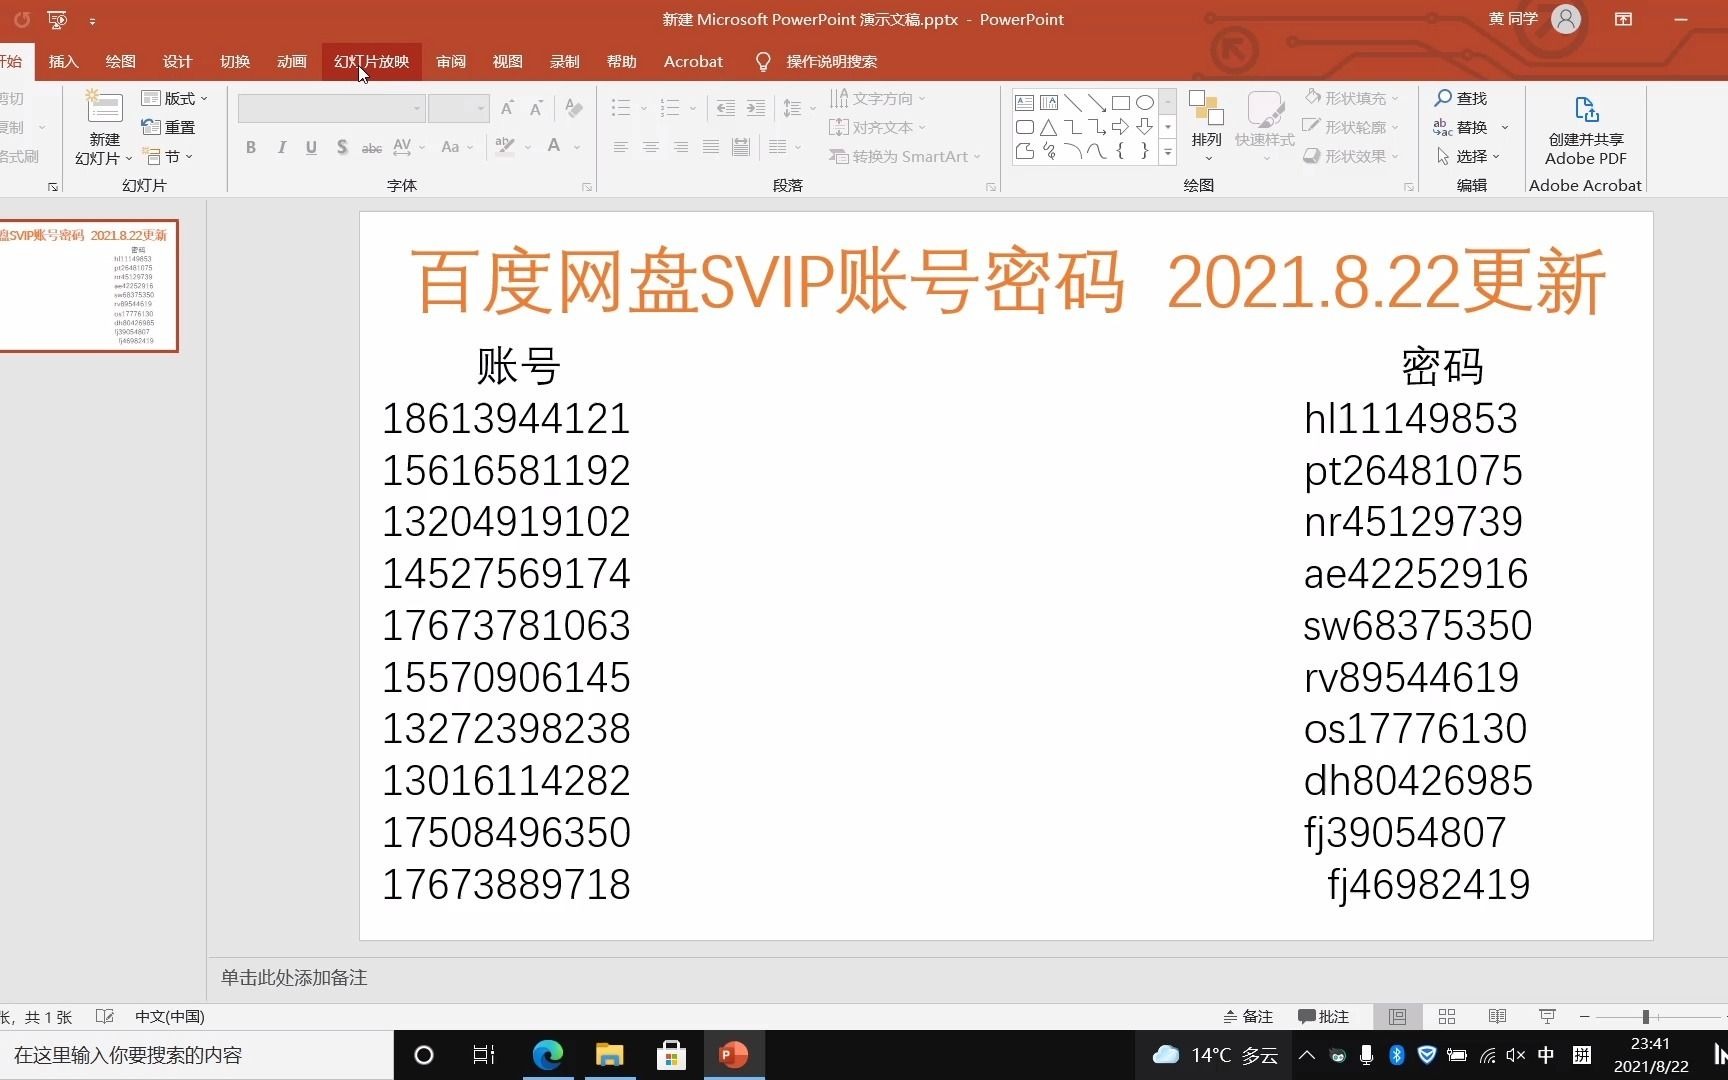This screenshot has height=1080, width=1728.
Task: Open the Design (设计) tab
Action: tap(177, 61)
